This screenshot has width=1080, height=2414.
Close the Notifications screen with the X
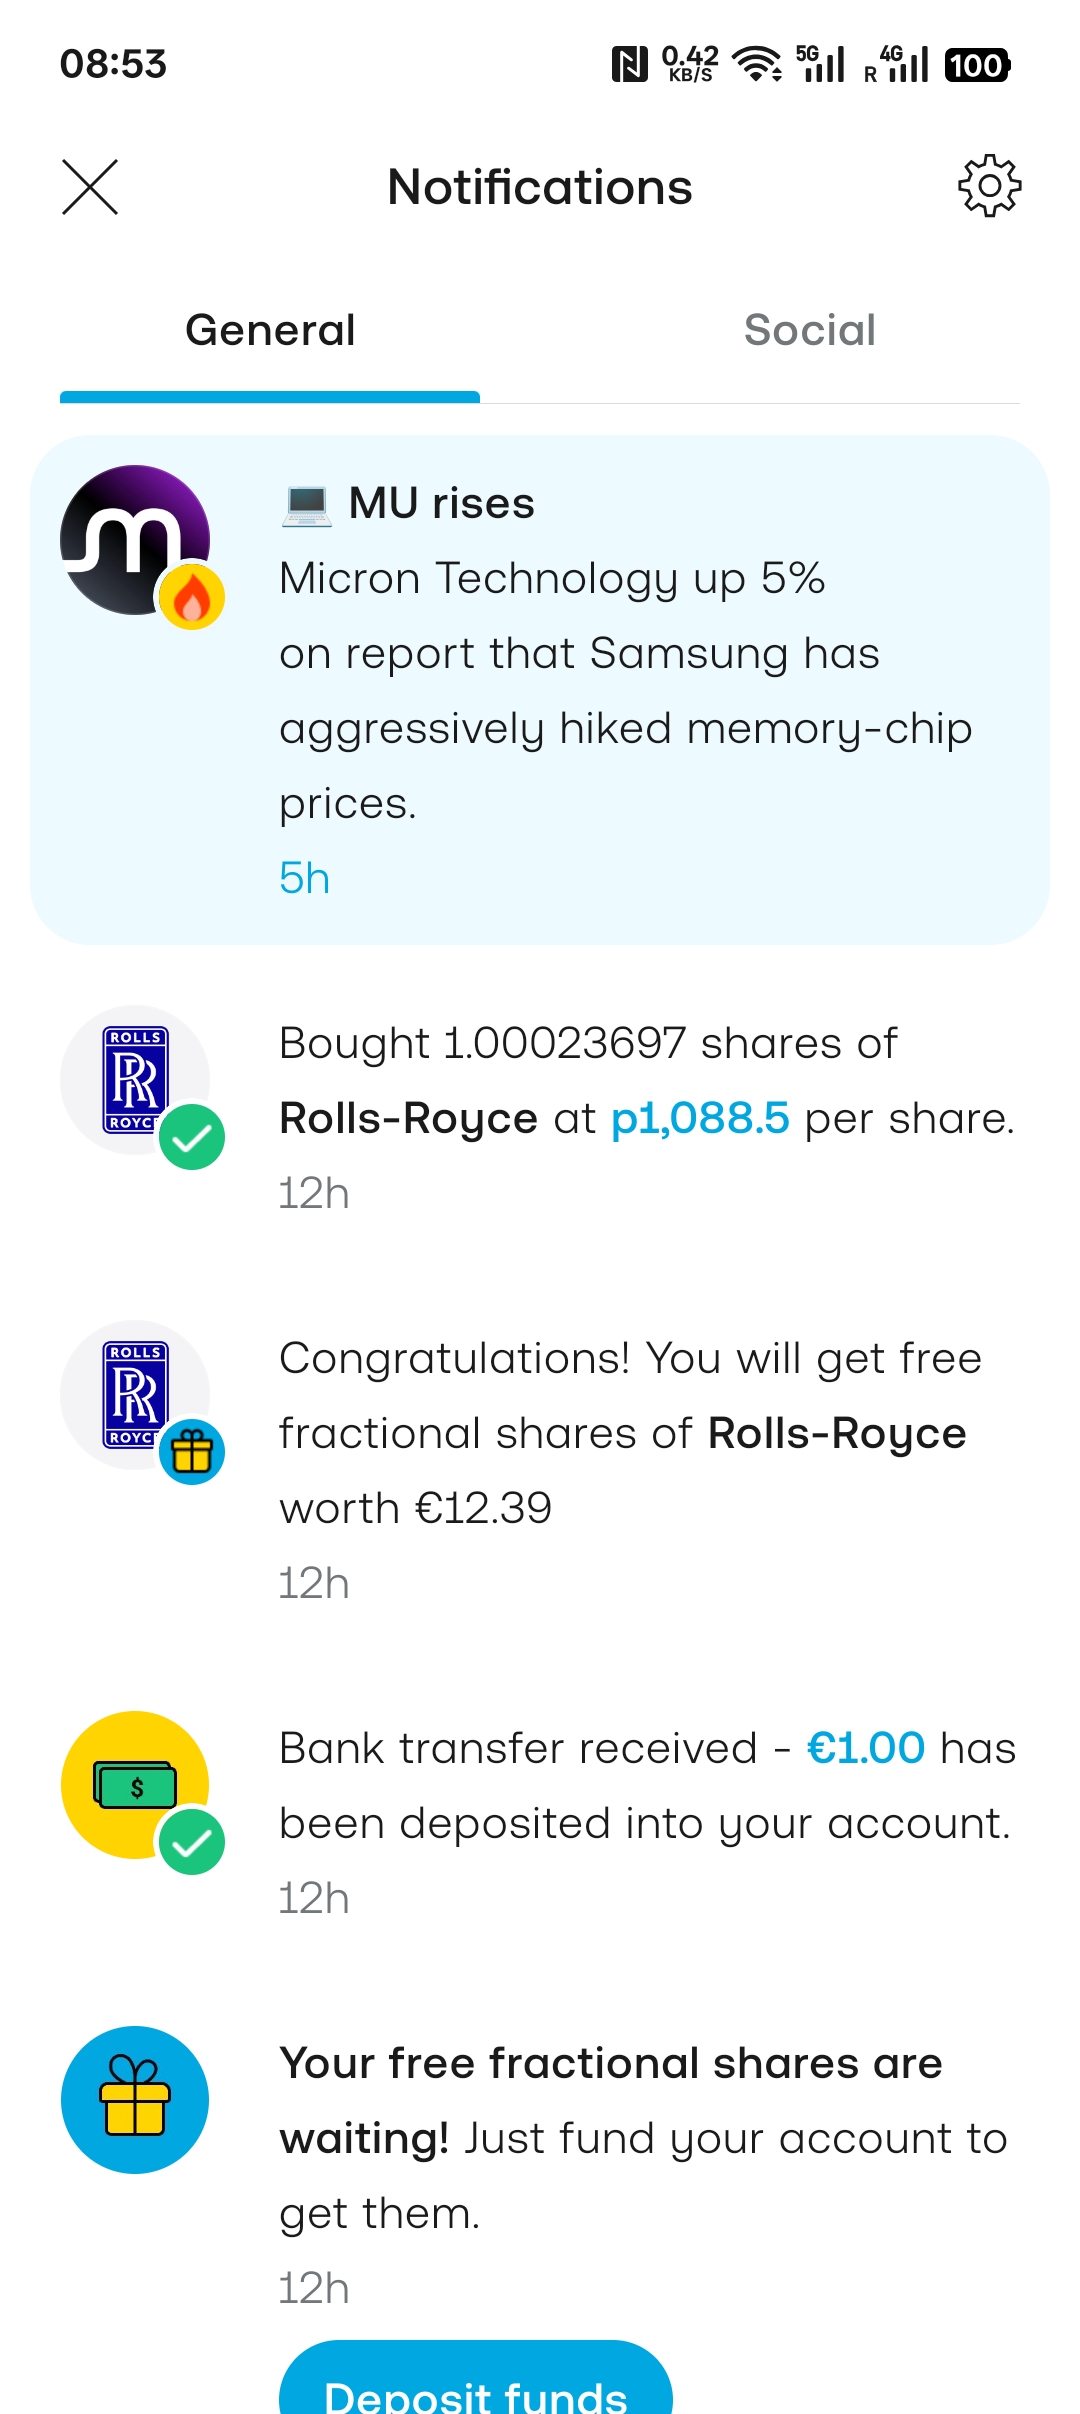click(90, 187)
